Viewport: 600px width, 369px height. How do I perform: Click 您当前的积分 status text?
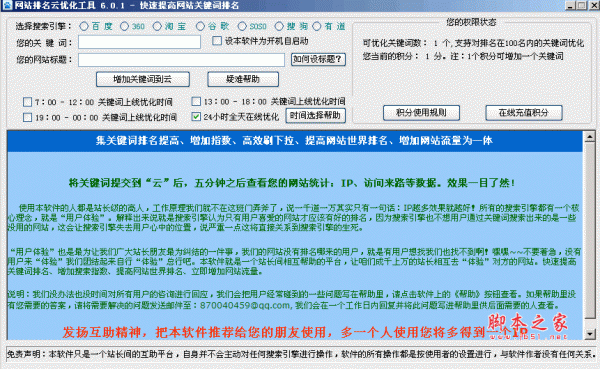point(463,57)
